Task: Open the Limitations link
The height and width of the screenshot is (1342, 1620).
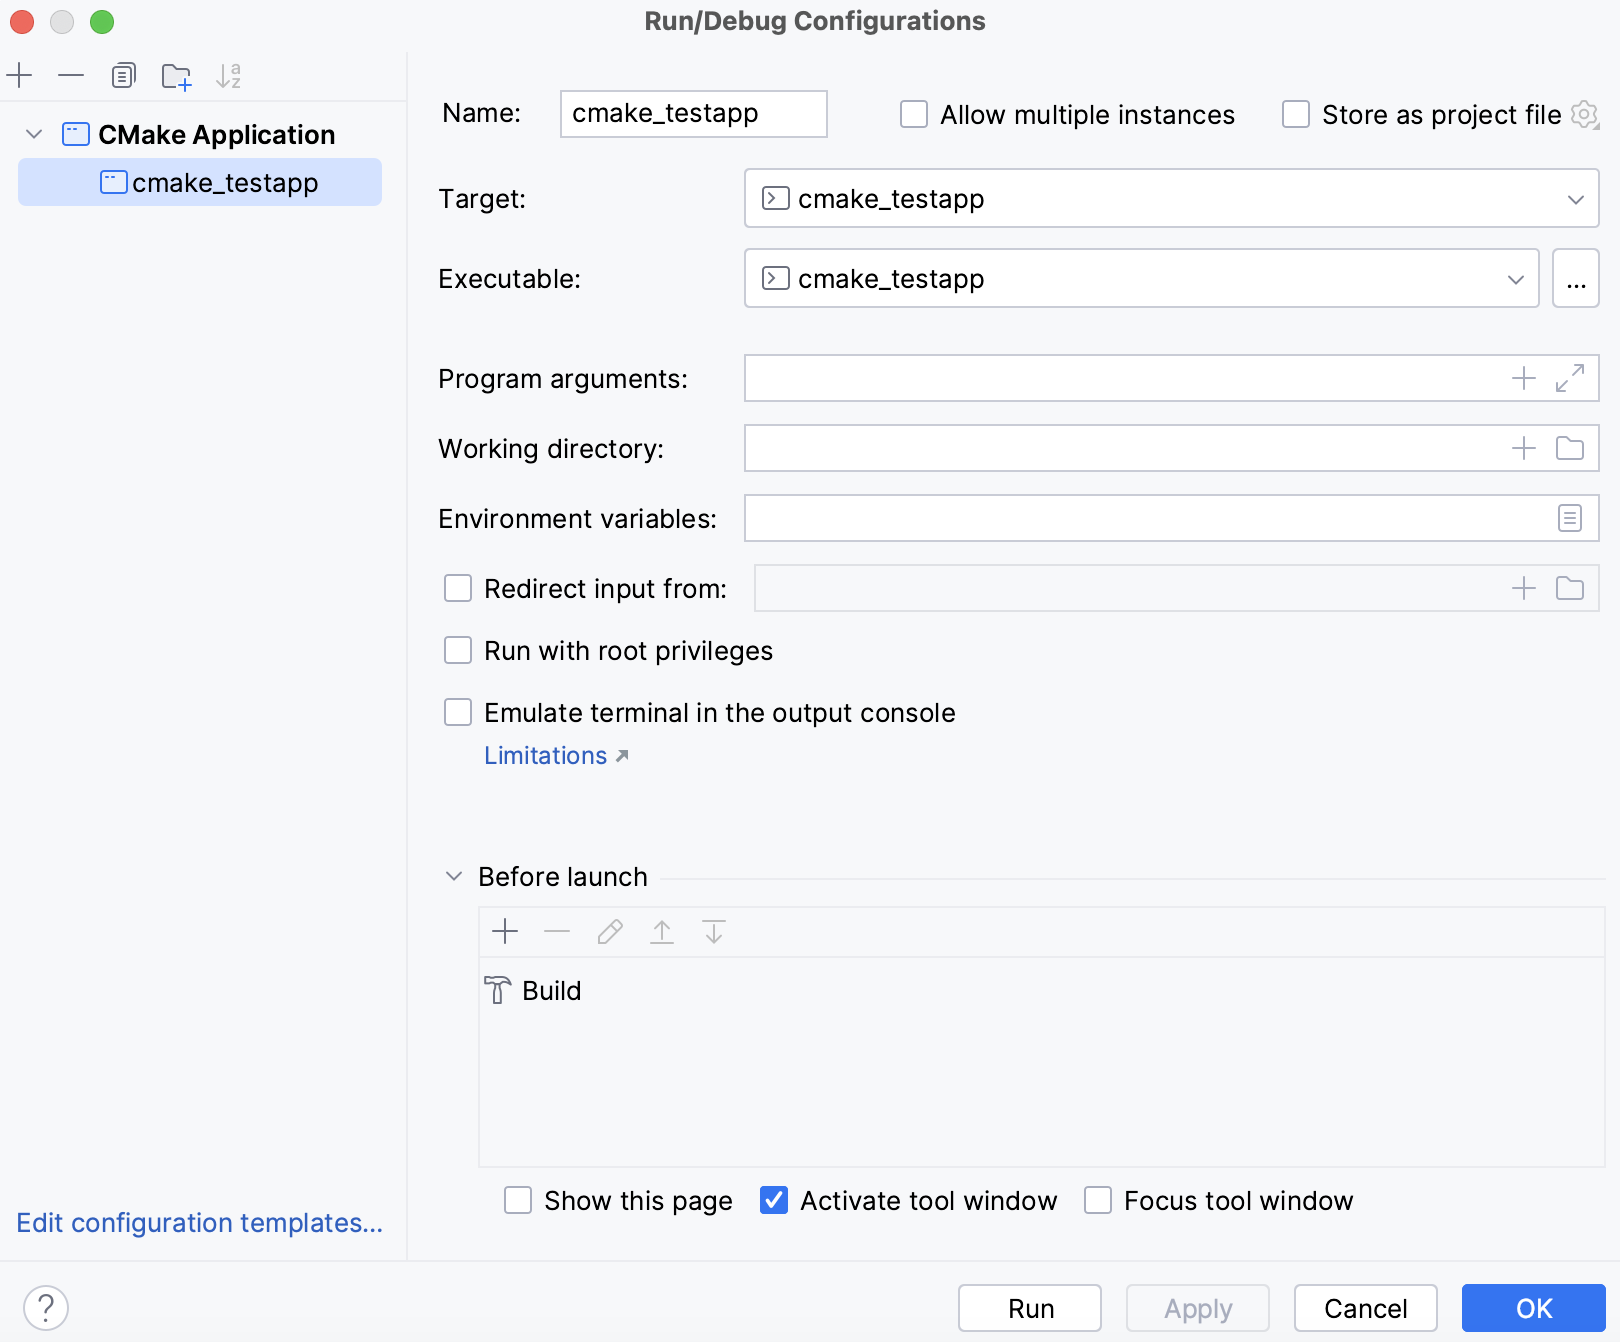Action: click(x=546, y=755)
